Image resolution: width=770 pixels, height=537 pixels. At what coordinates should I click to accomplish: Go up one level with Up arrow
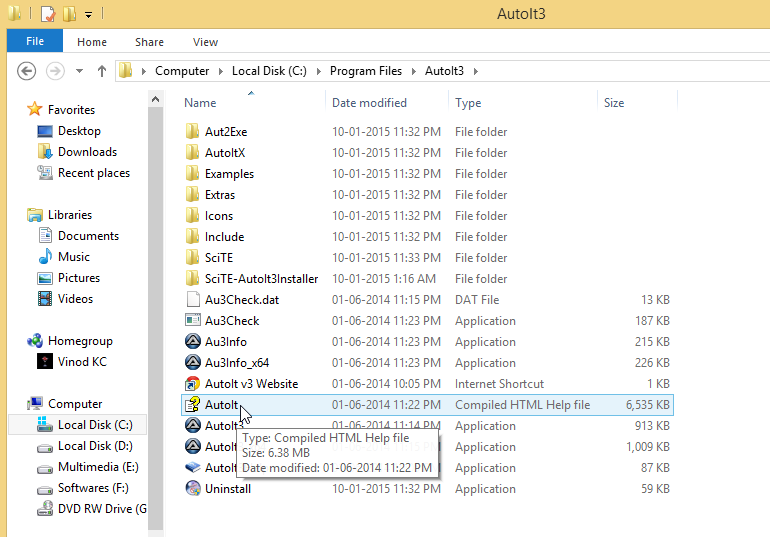102,71
